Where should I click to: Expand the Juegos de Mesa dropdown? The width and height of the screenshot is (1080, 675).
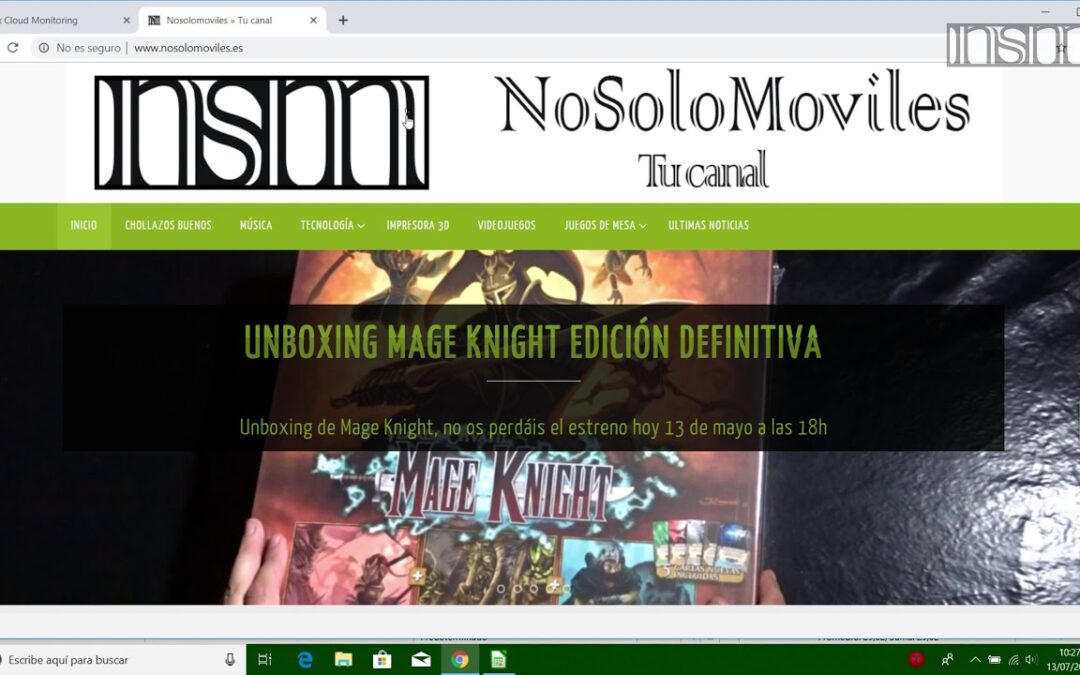[605, 225]
